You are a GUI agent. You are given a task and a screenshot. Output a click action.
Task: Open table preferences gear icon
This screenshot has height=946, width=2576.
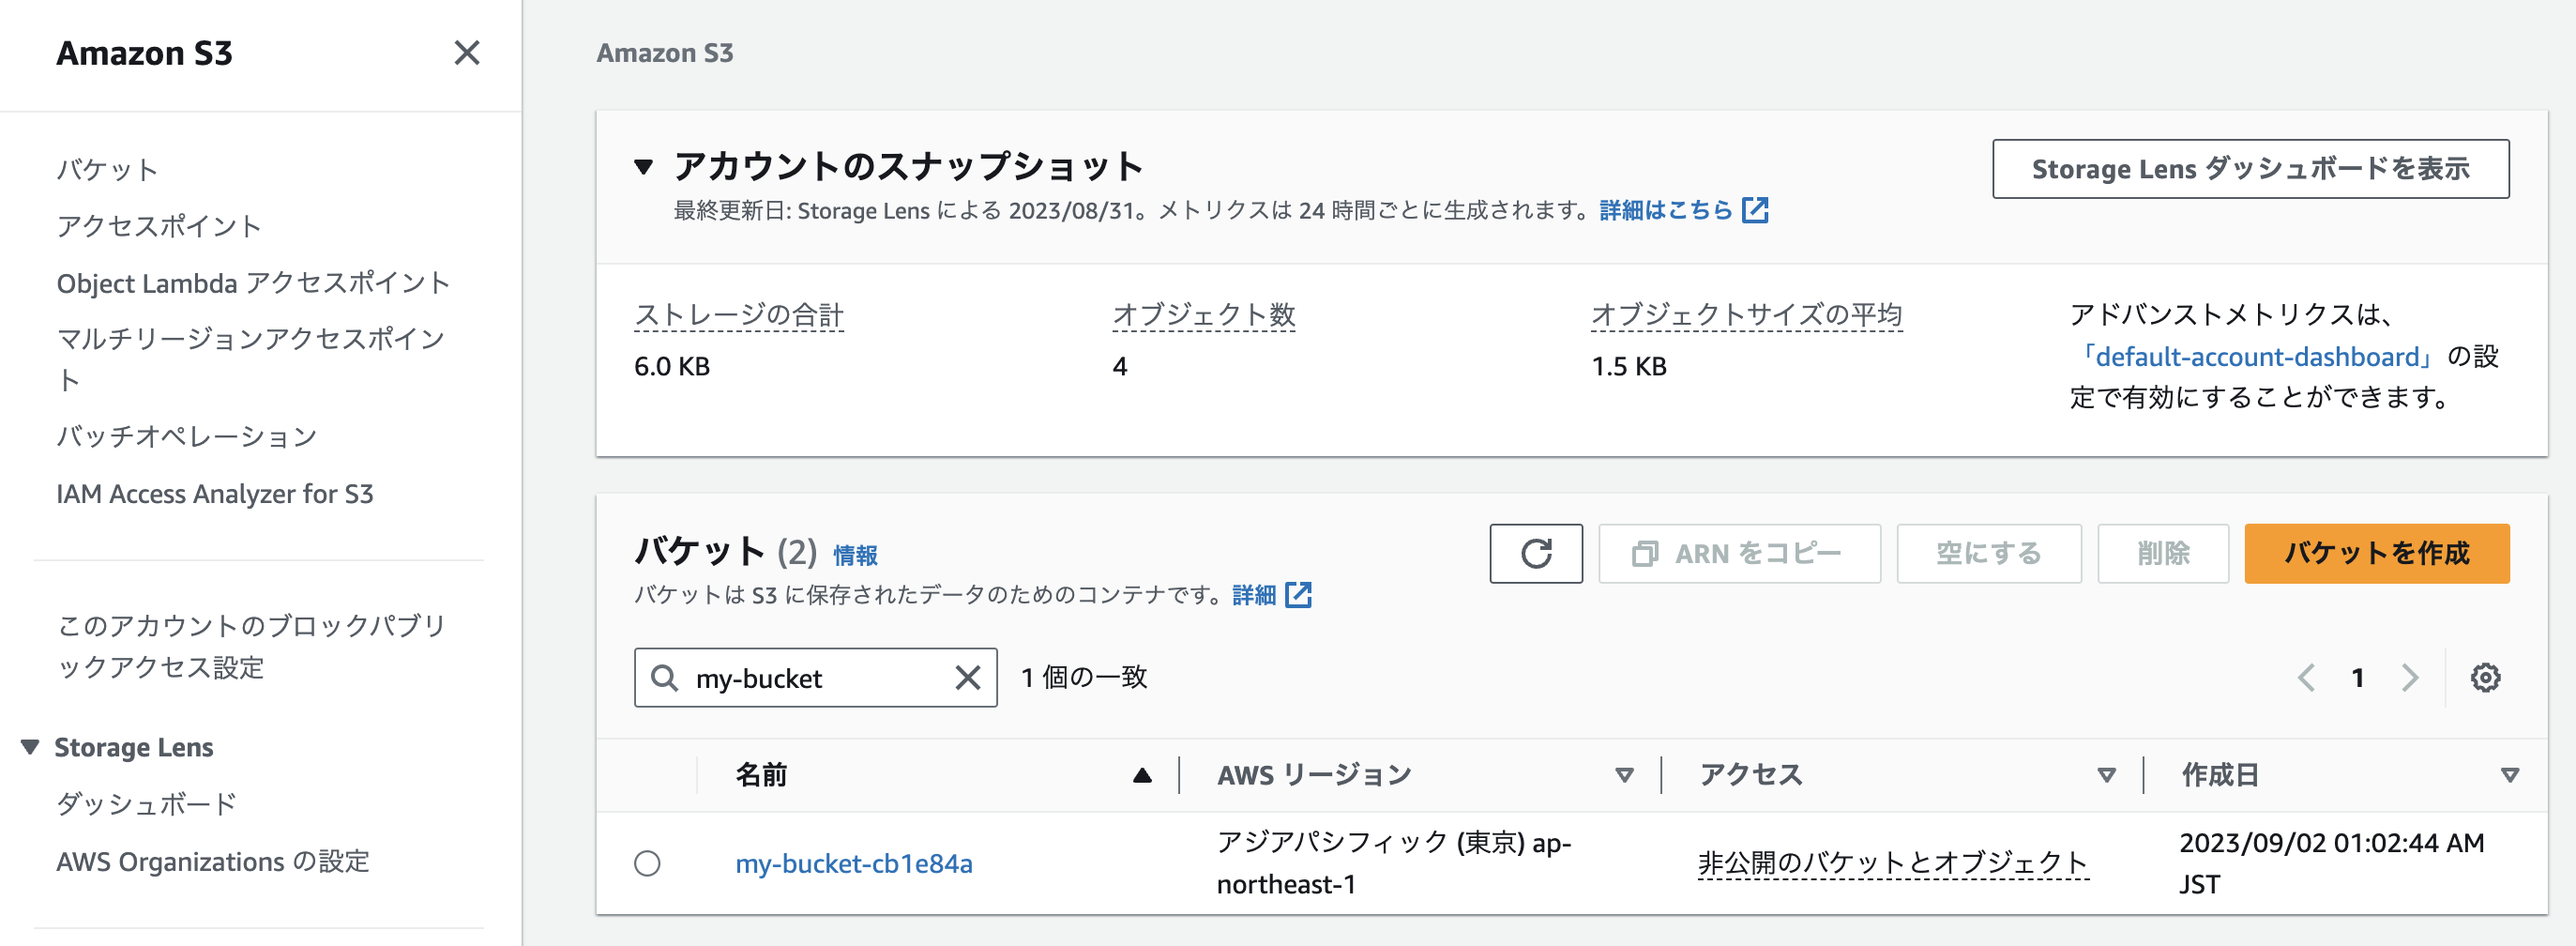pos(2485,678)
